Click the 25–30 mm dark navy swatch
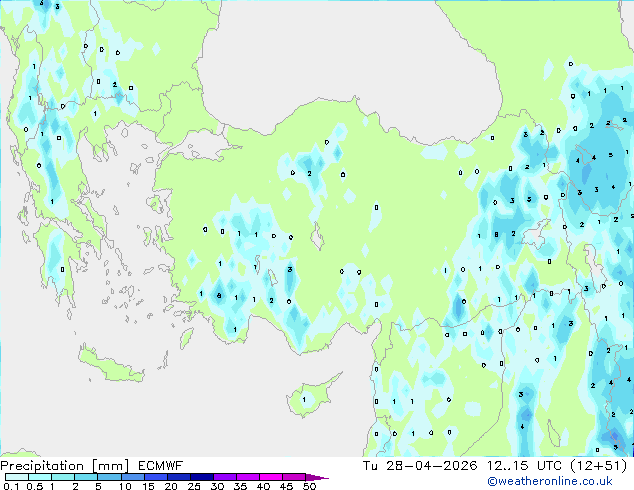Viewport: 634px width, 490px height. click(x=201, y=477)
